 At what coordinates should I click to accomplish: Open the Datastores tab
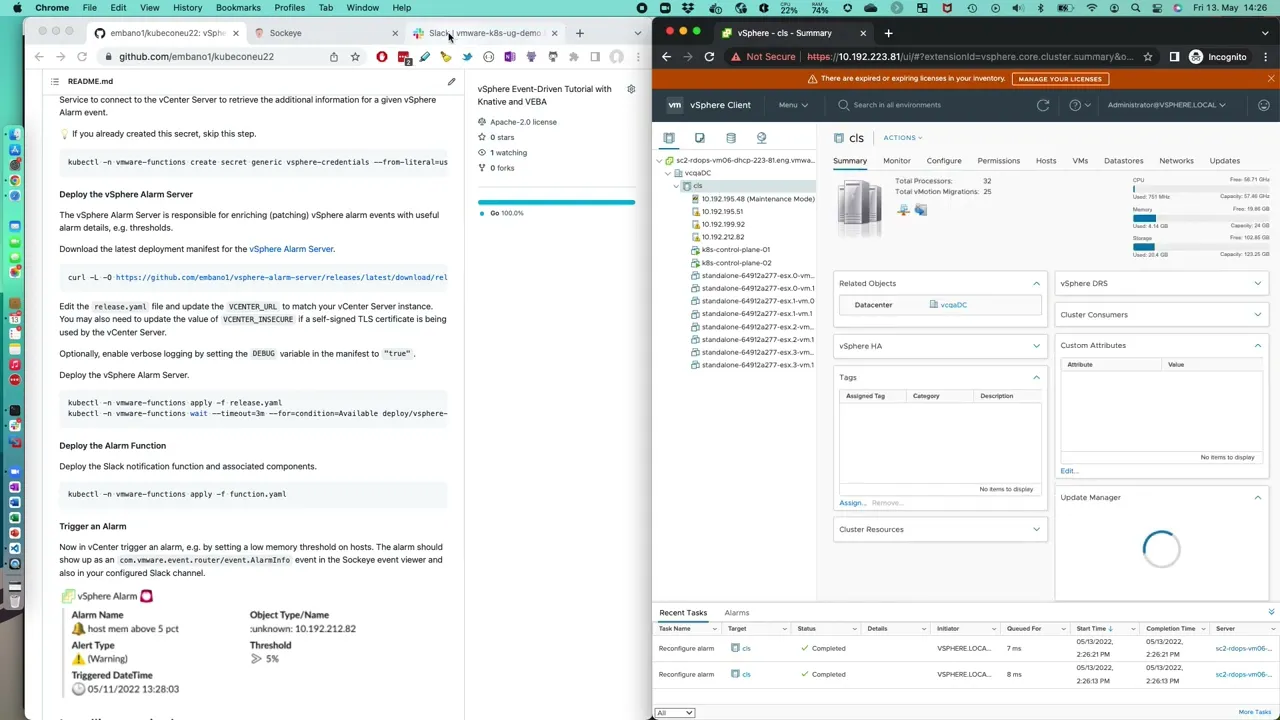point(1123,160)
